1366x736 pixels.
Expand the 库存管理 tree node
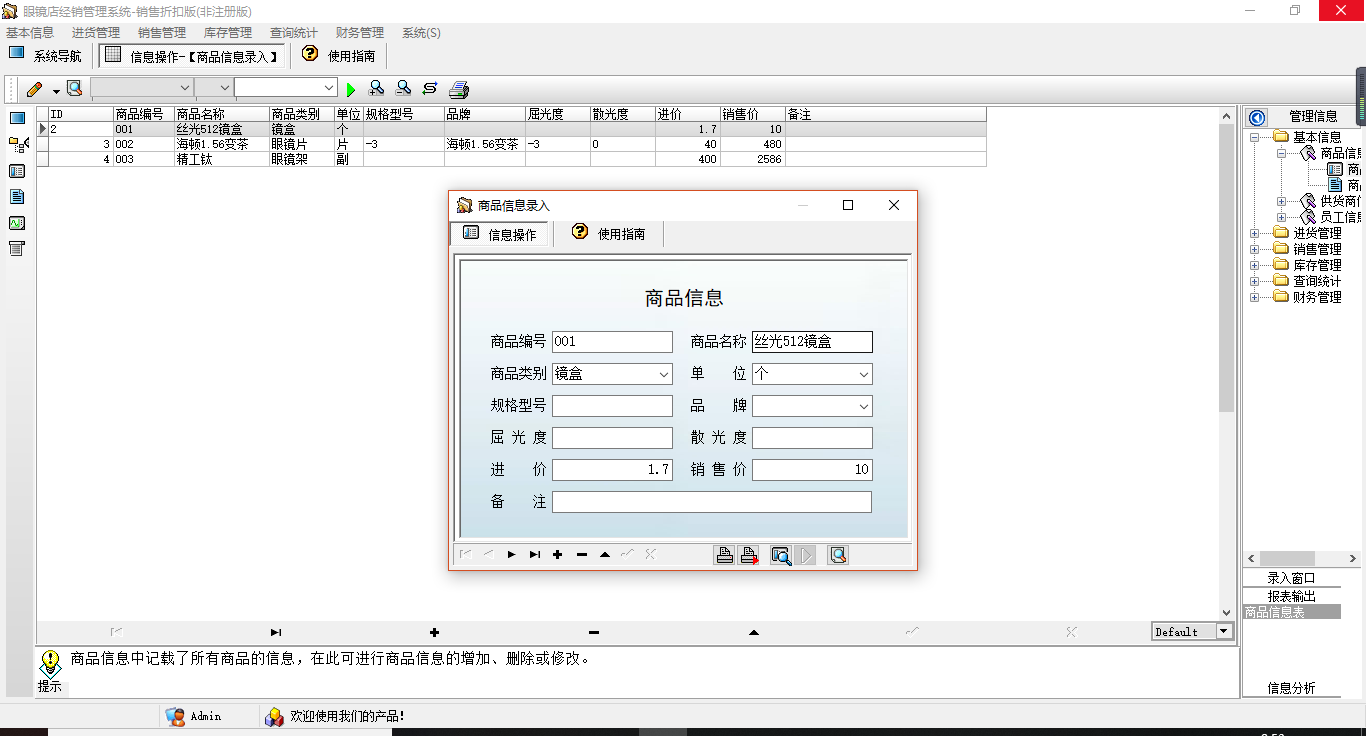pyautogui.click(x=1255, y=265)
